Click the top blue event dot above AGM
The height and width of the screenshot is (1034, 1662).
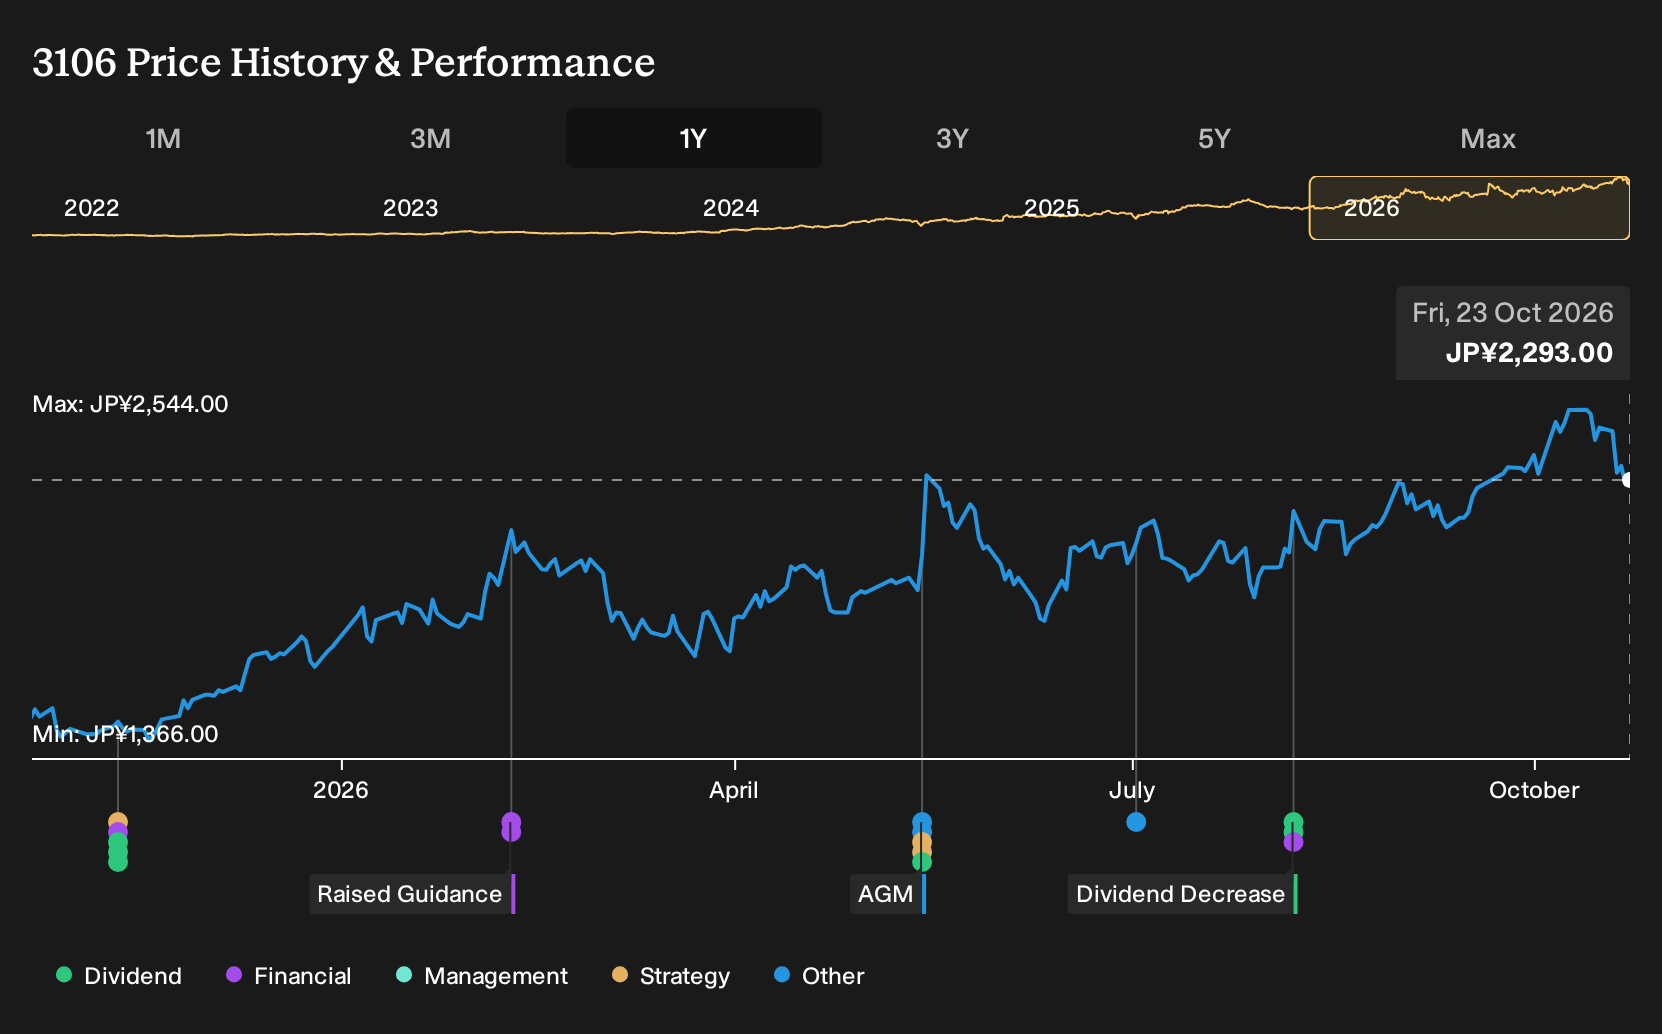click(922, 822)
